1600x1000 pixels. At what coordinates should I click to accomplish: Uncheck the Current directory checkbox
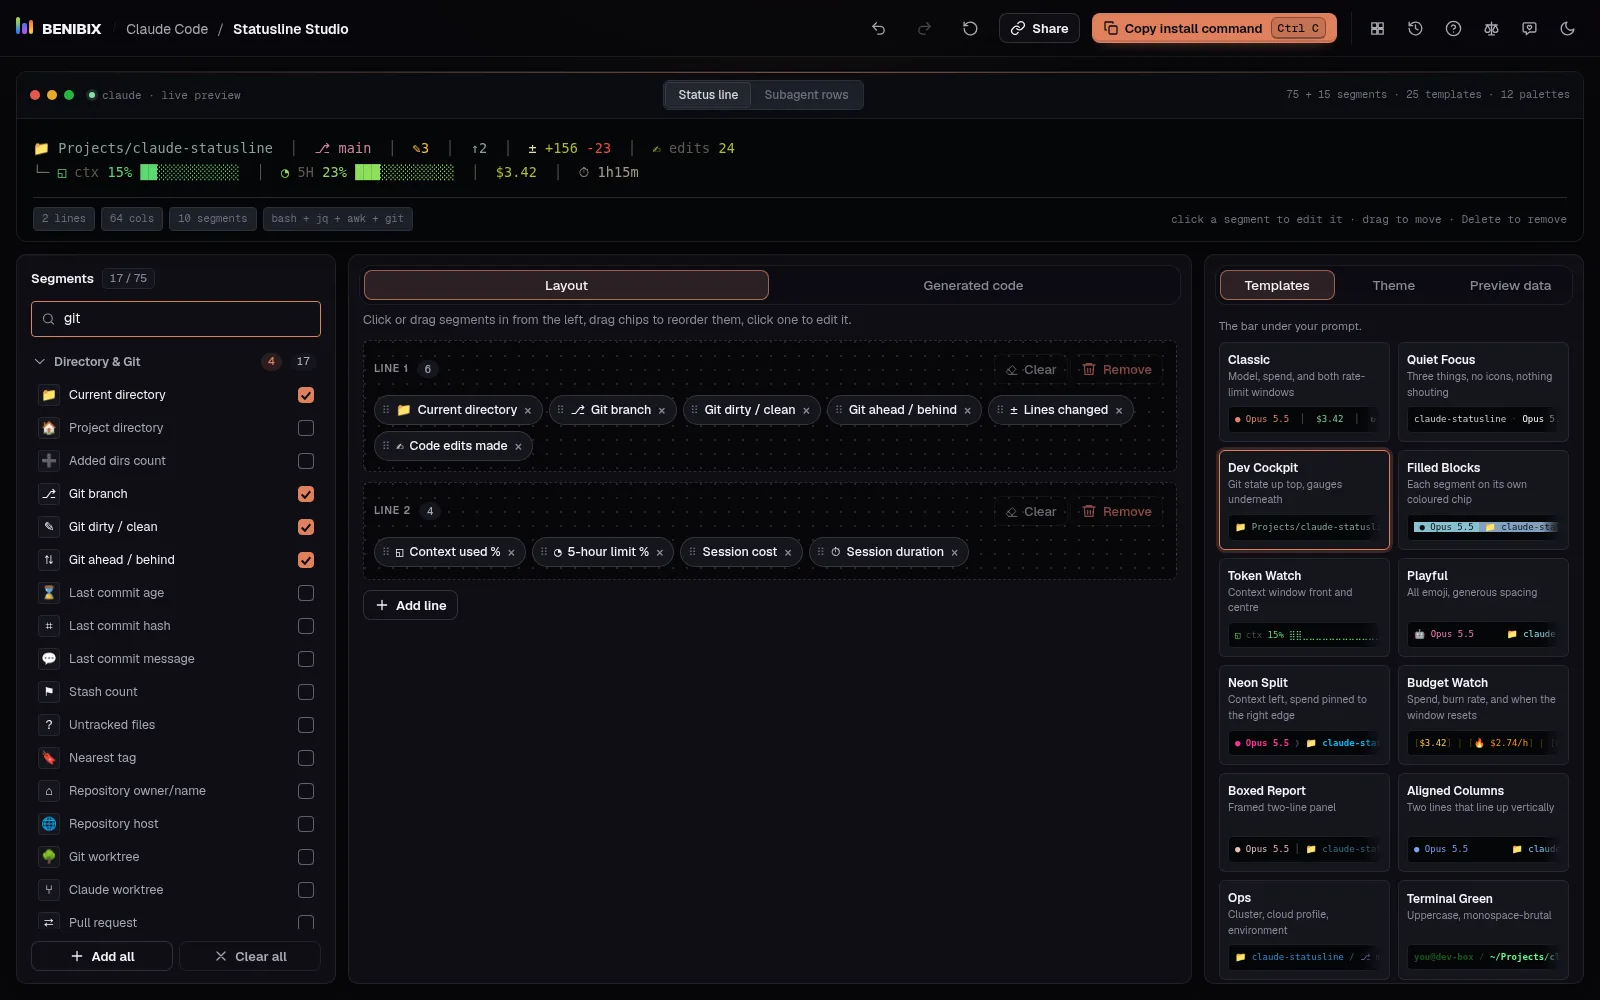(x=306, y=395)
